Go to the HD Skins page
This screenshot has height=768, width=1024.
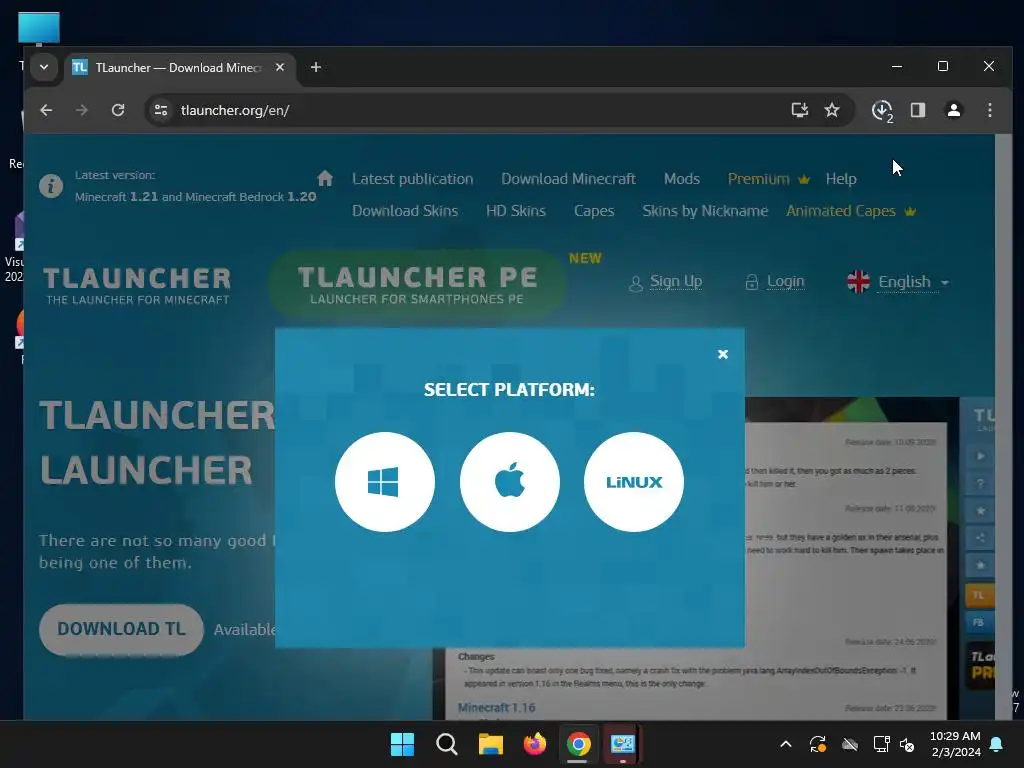pos(515,211)
